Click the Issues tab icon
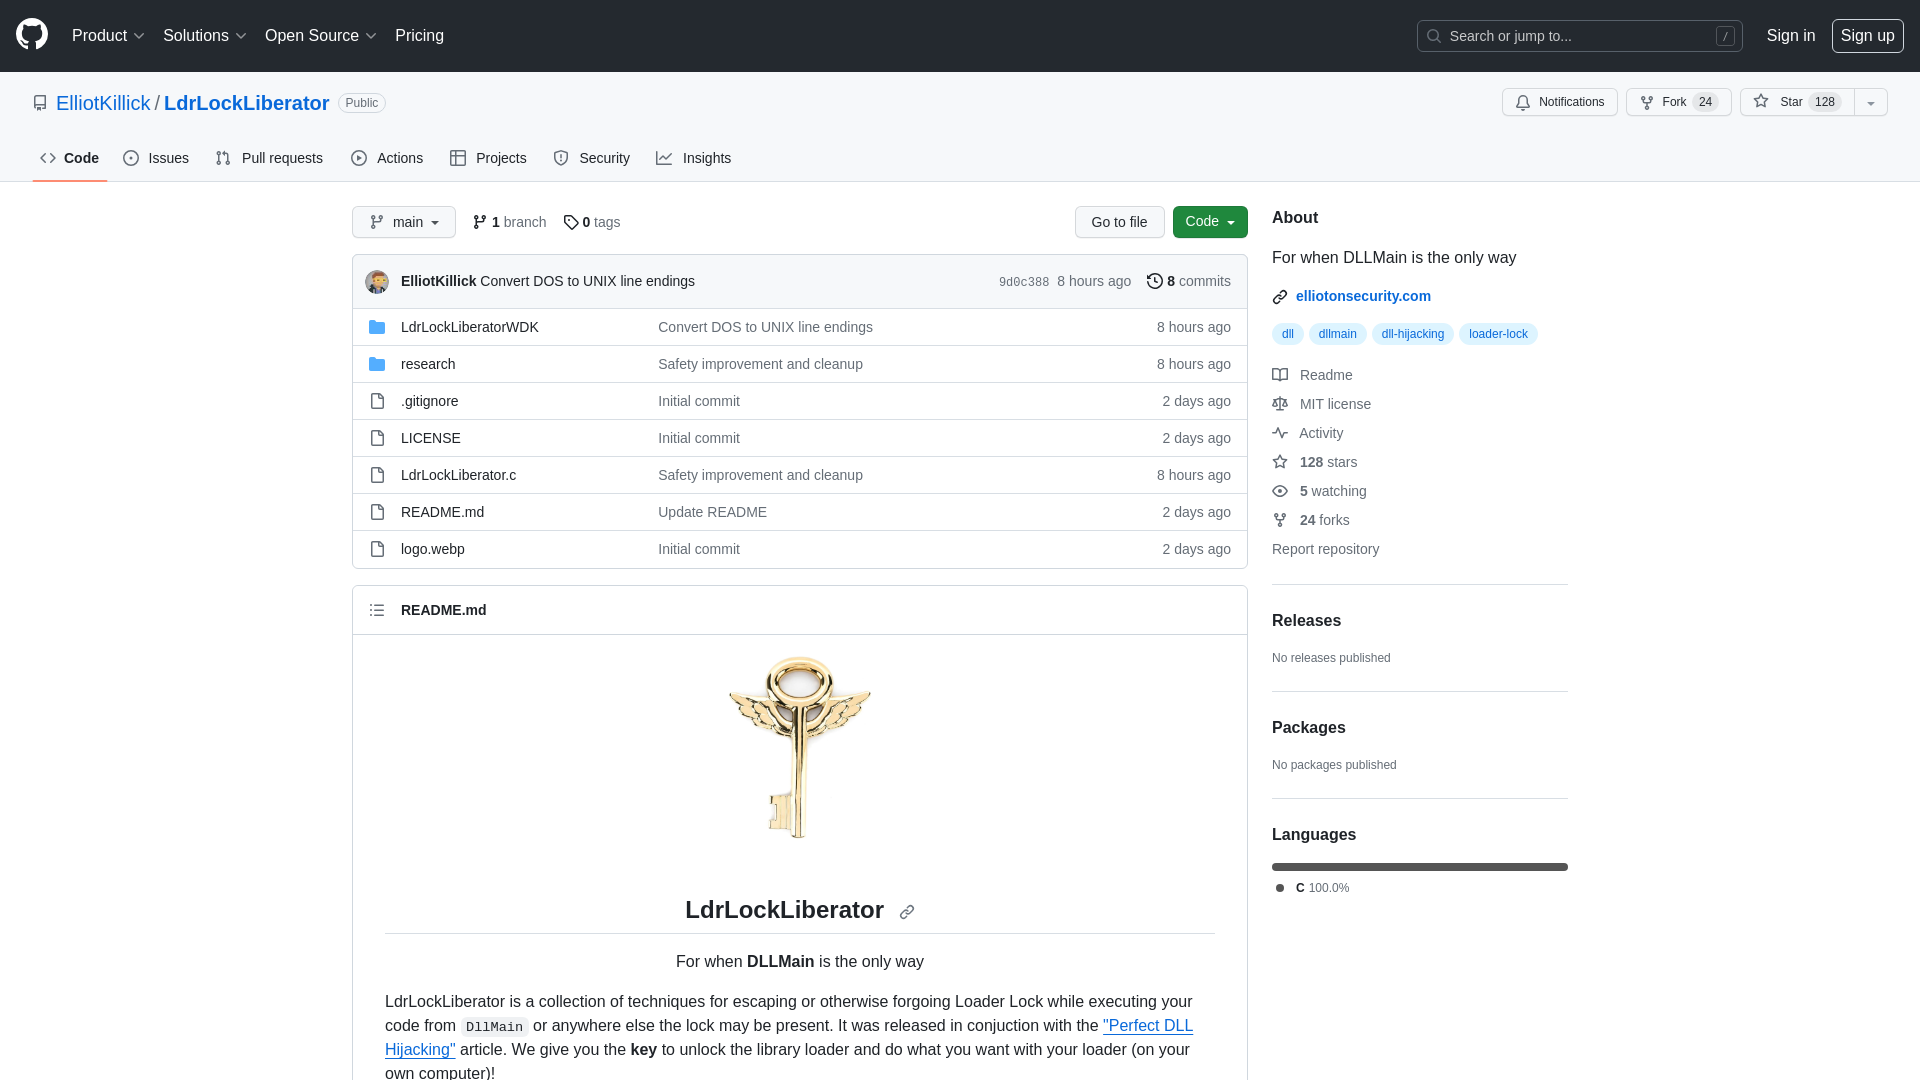This screenshot has width=1920, height=1080. [x=131, y=158]
